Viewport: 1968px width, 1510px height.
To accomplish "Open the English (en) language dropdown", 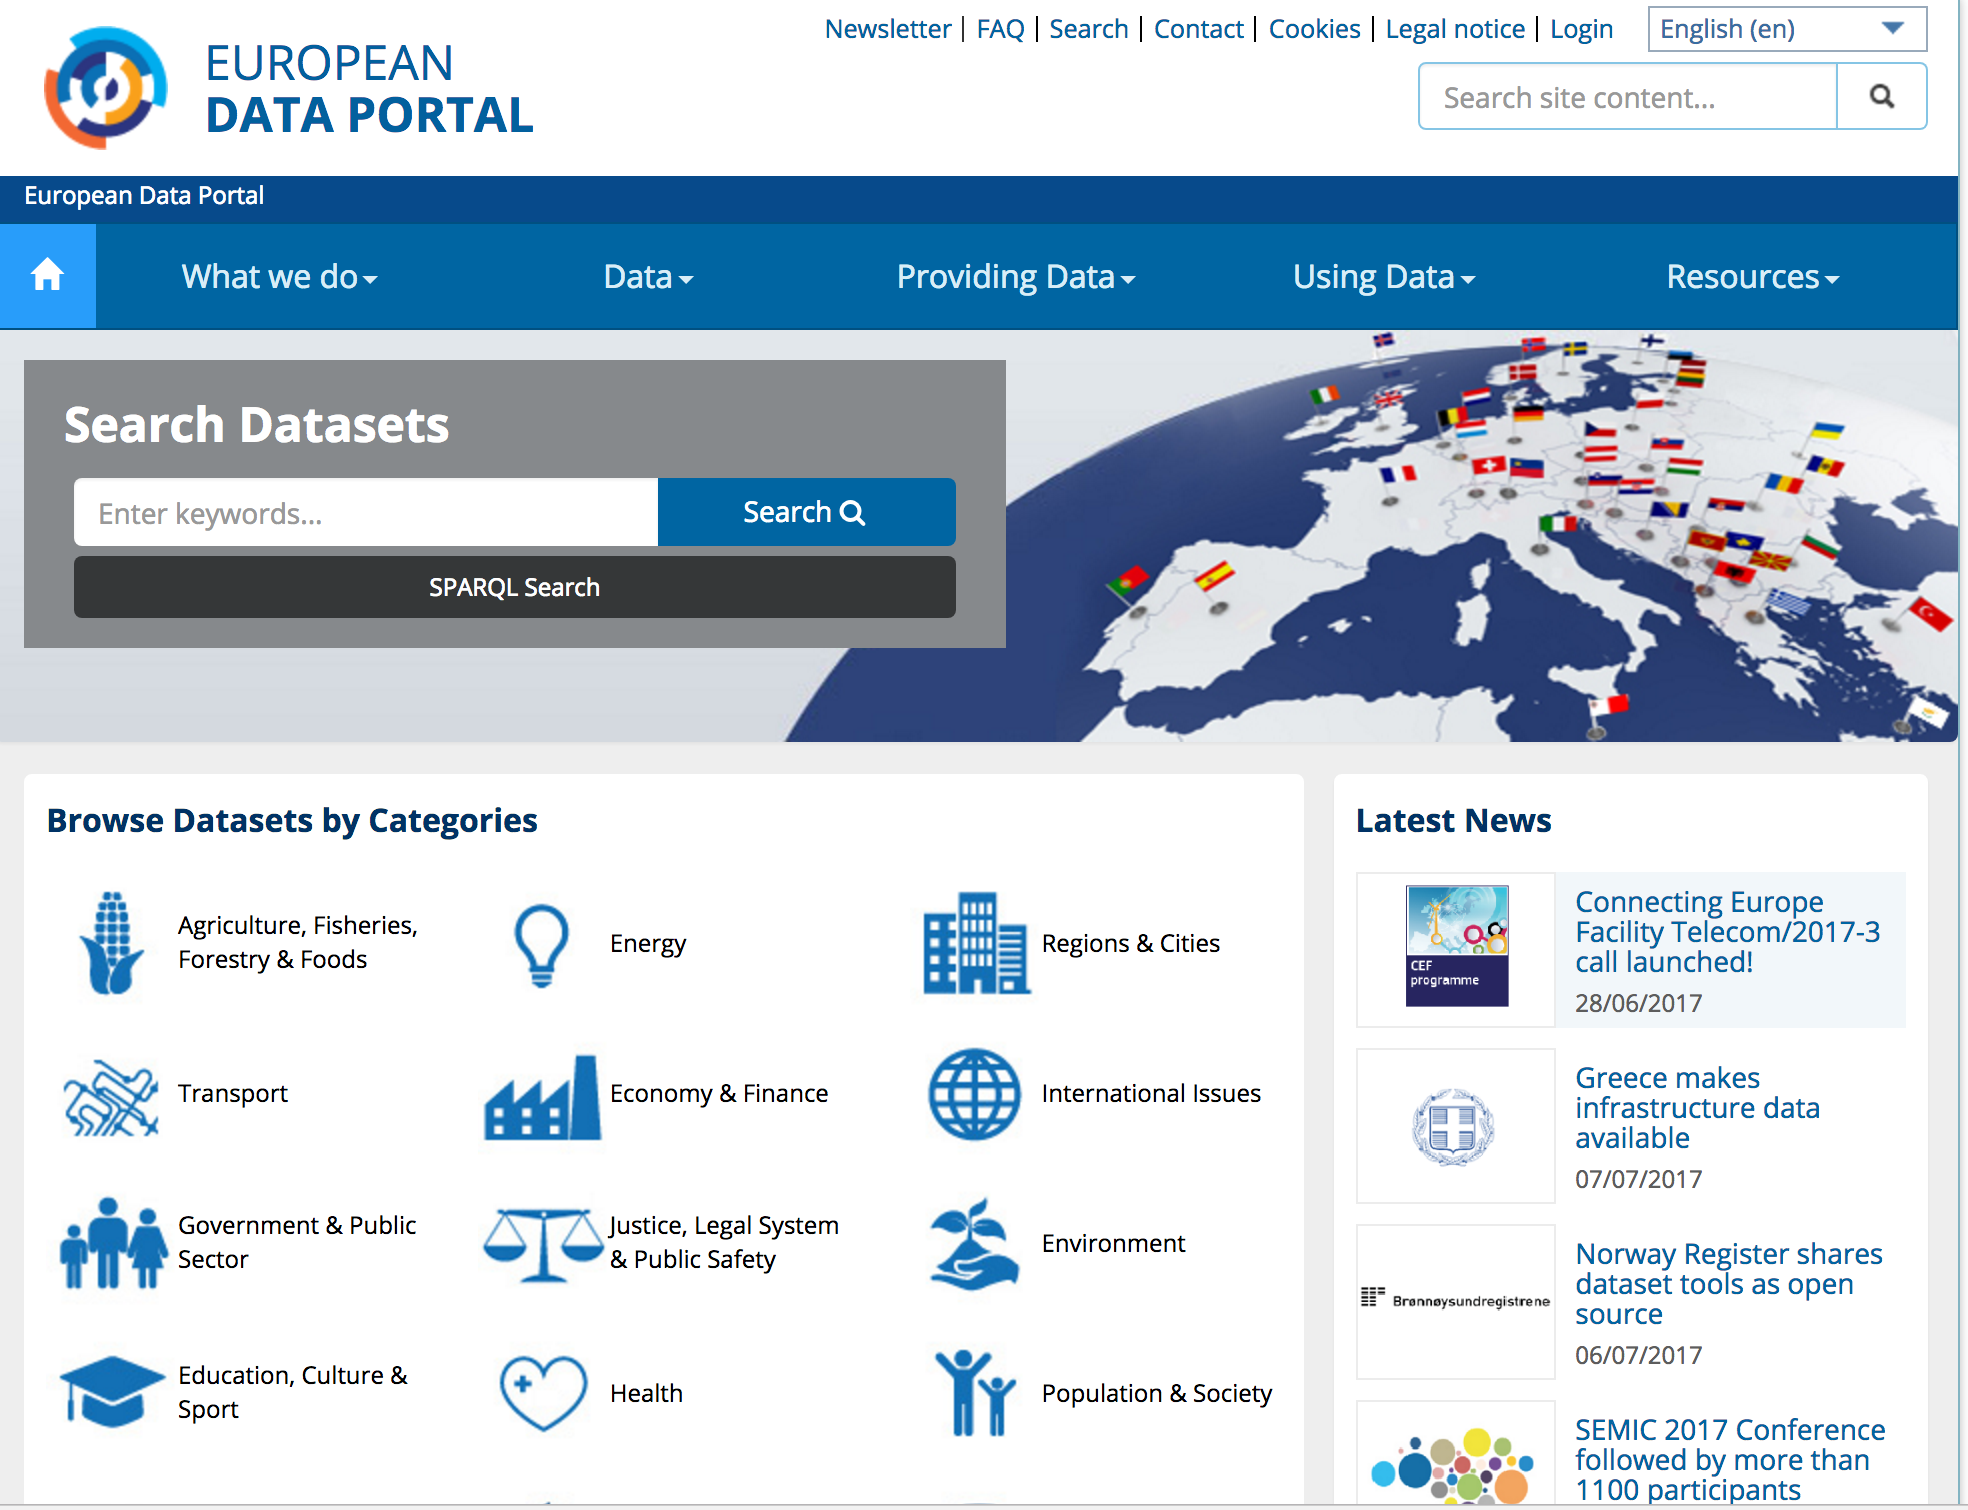I will (1786, 29).
